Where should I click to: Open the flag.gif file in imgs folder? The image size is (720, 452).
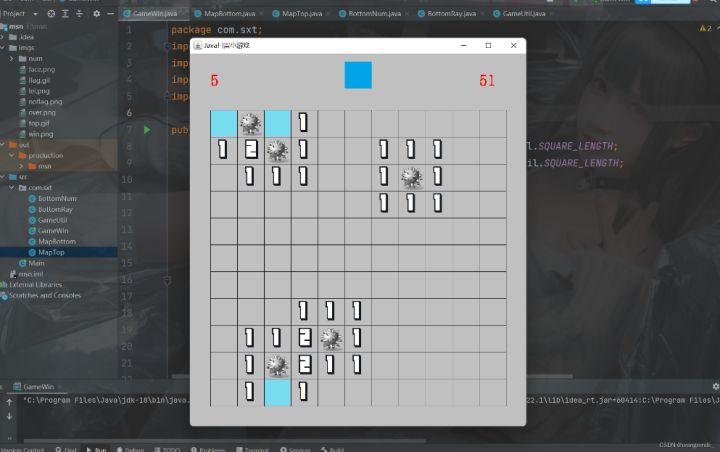[40, 80]
